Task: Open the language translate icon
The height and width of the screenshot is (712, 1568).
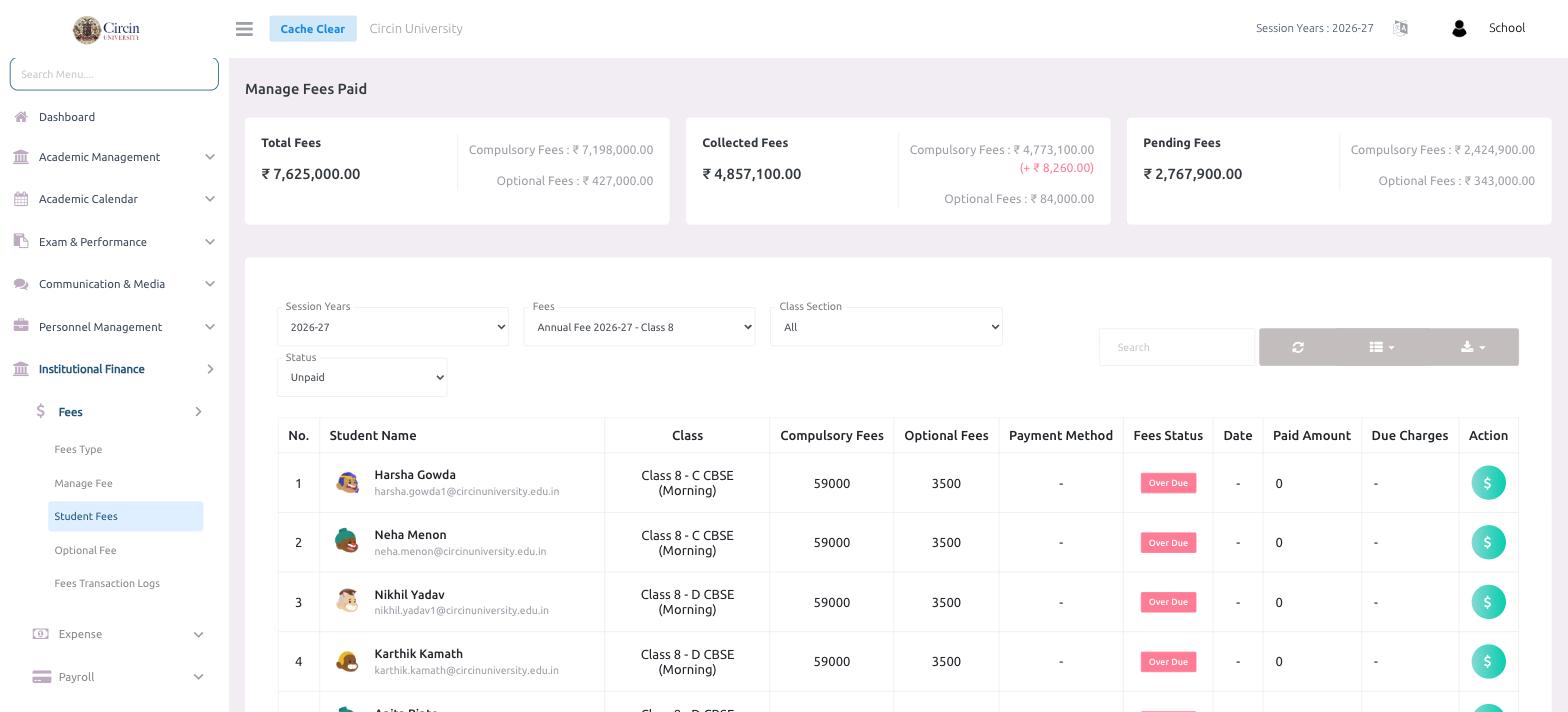Action: [1400, 28]
